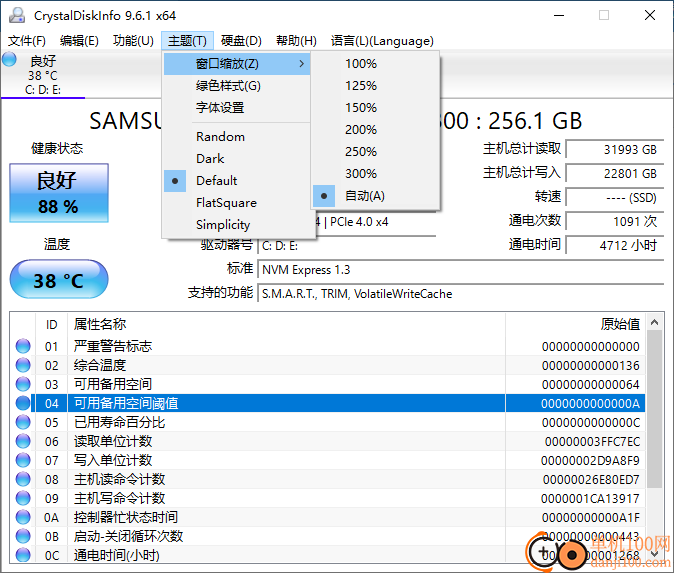Click status orb for attribute 05 已用寿命百分比
This screenshot has width=674, height=573.
(23, 422)
